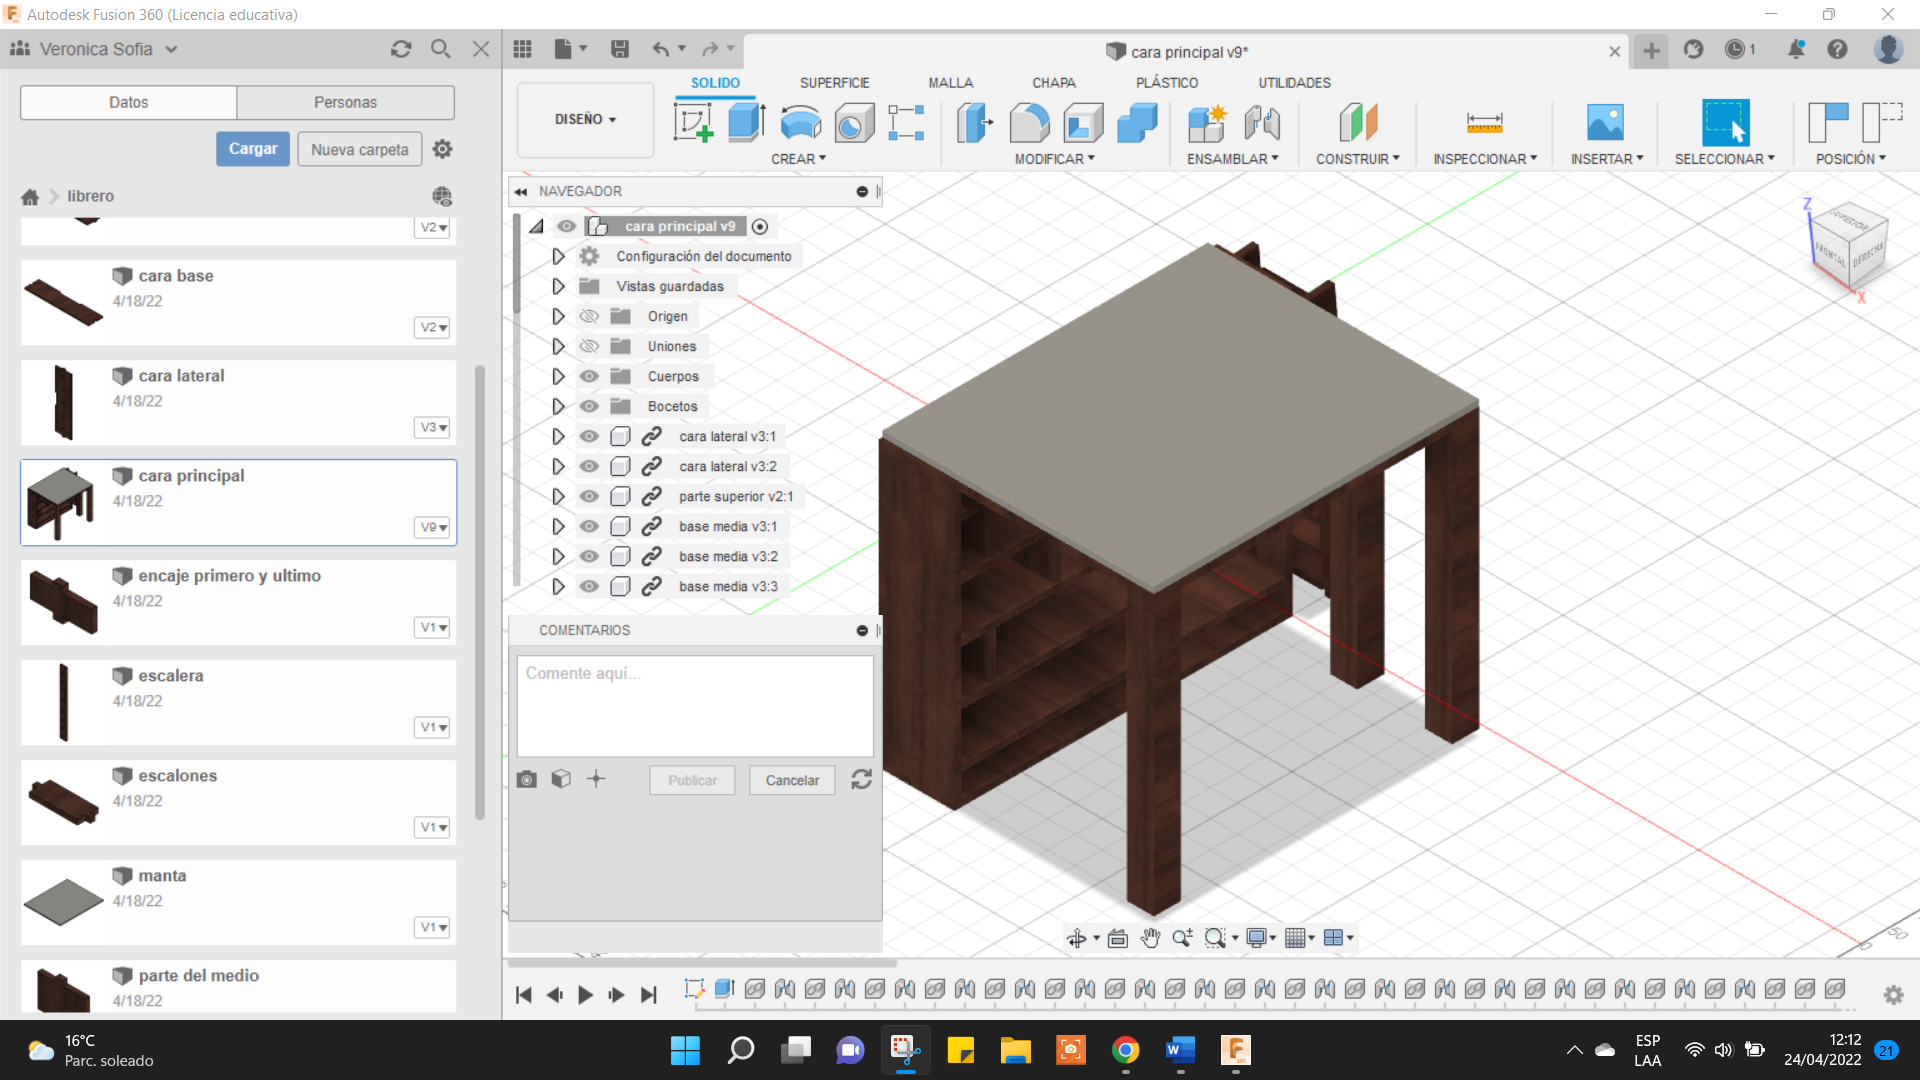The width and height of the screenshot is (1920, 1080).
Task: Click the Cargar button
Action: [253, 149]
